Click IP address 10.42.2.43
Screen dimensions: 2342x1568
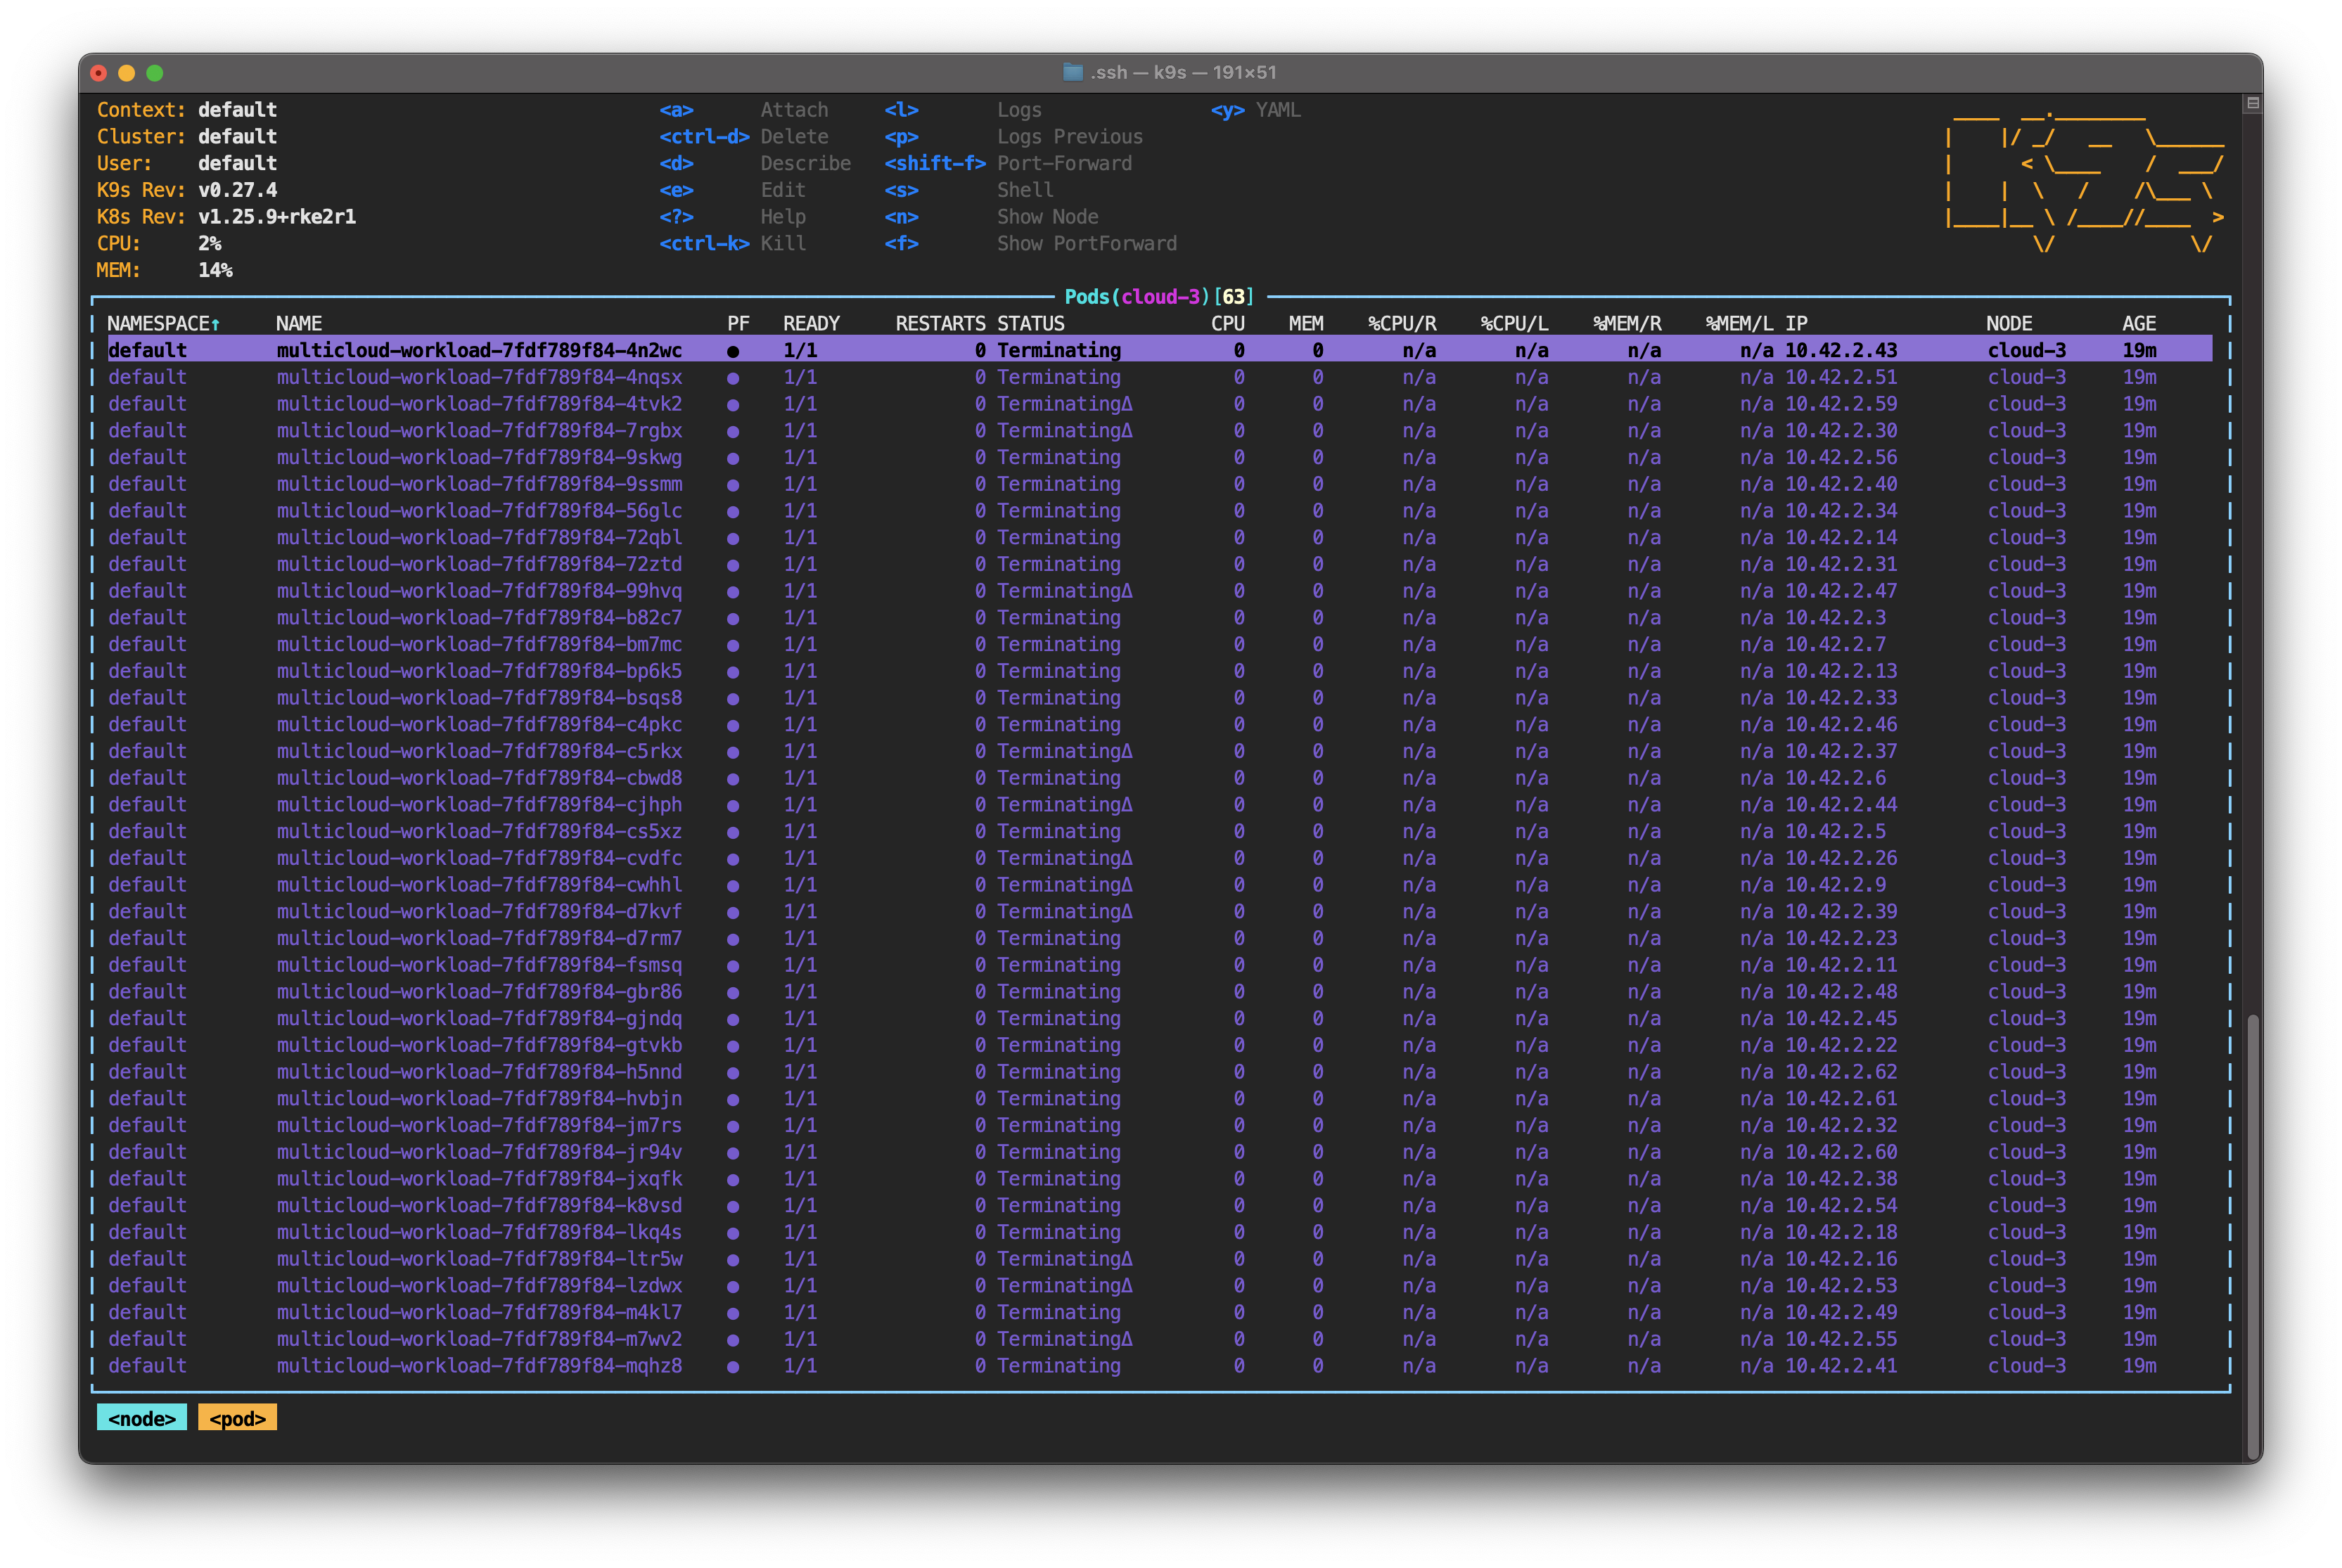pos(1841,351)
